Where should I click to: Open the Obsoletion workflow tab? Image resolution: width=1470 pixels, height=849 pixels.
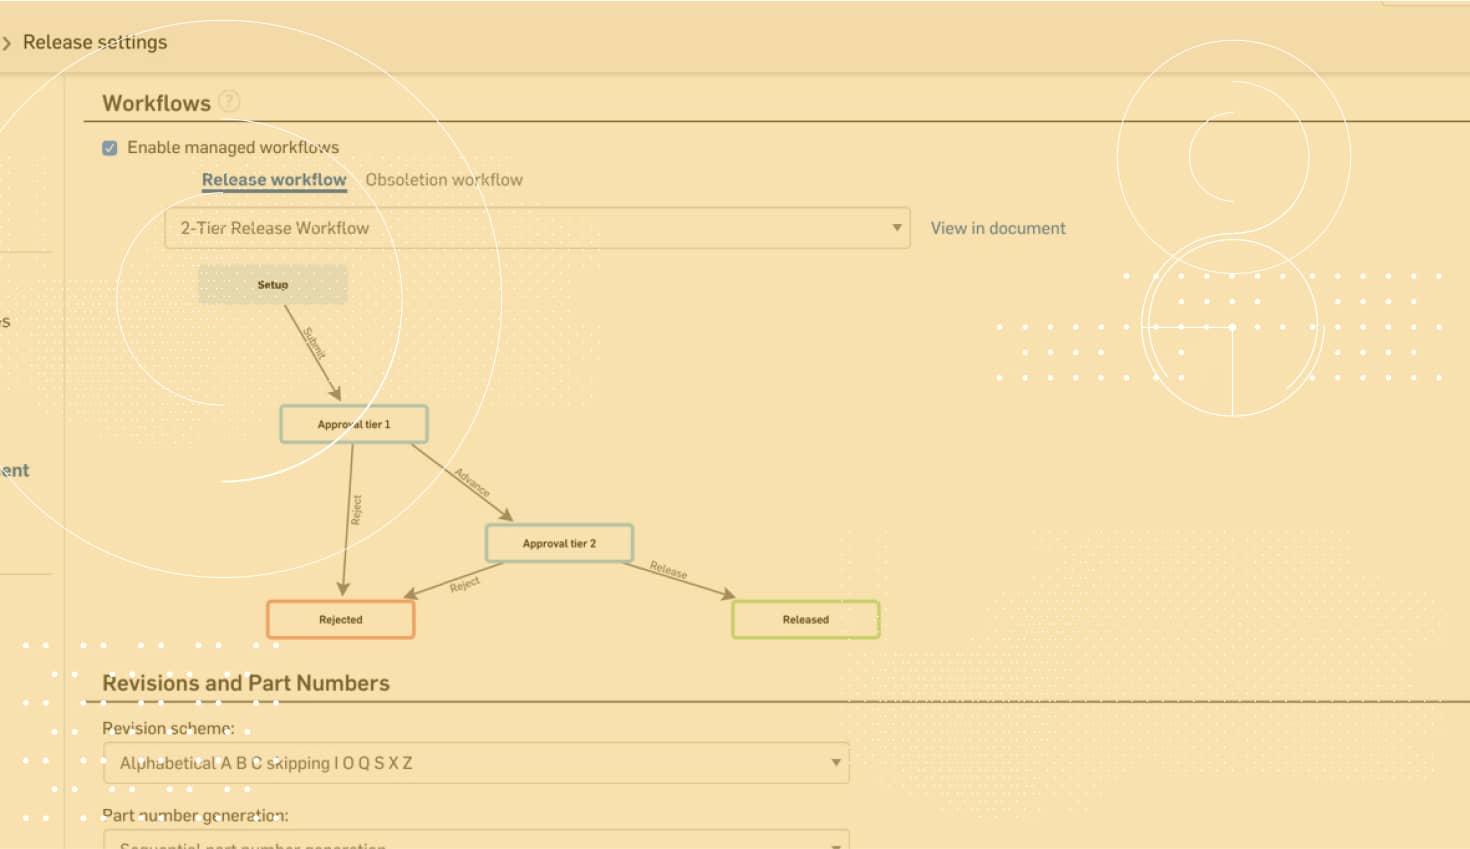(444, 180)
